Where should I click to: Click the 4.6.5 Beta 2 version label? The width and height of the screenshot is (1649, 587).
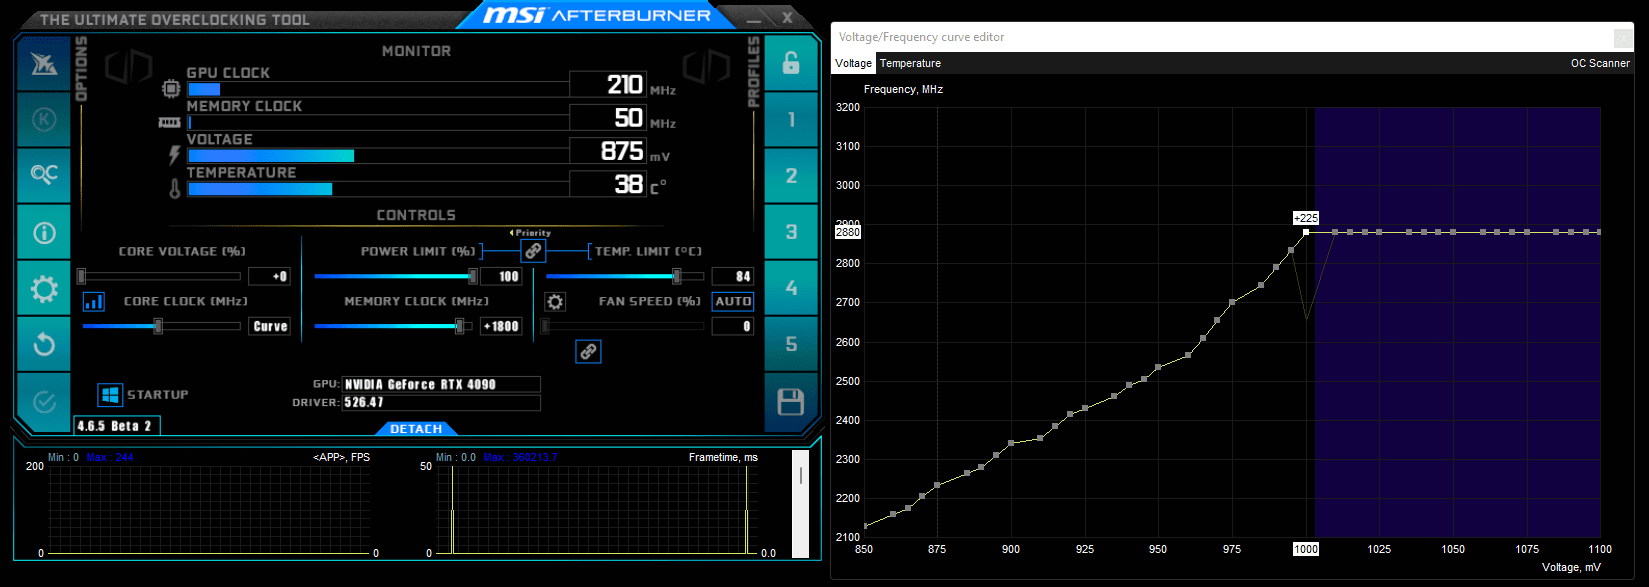116,426
